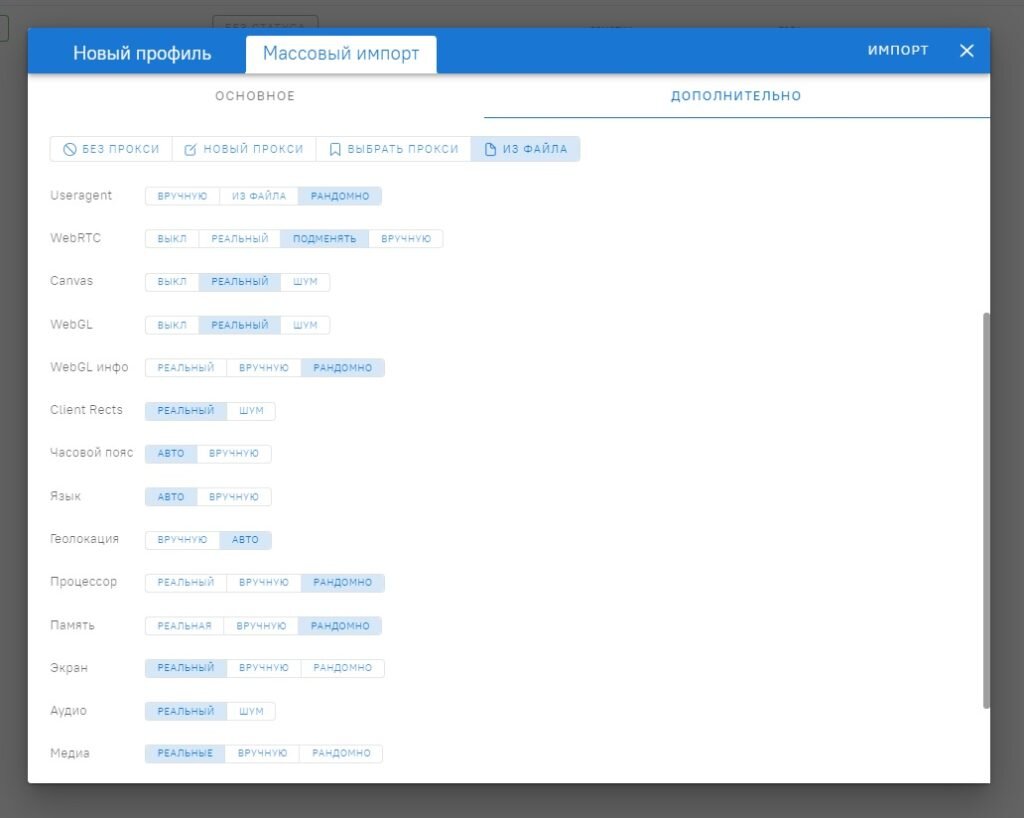Choose Выбрать прокси option
Image resolution: width=1024 pixels, height=818 pixels.
(394, 149)
